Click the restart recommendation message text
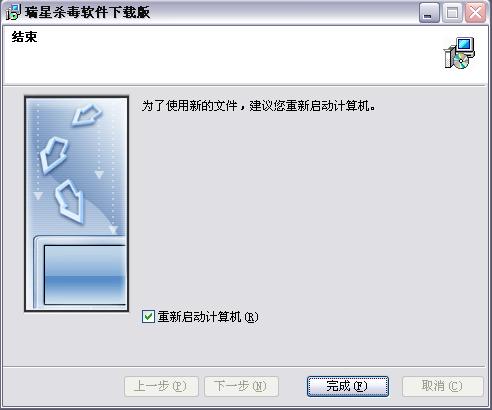 click(x=259, y=106)
